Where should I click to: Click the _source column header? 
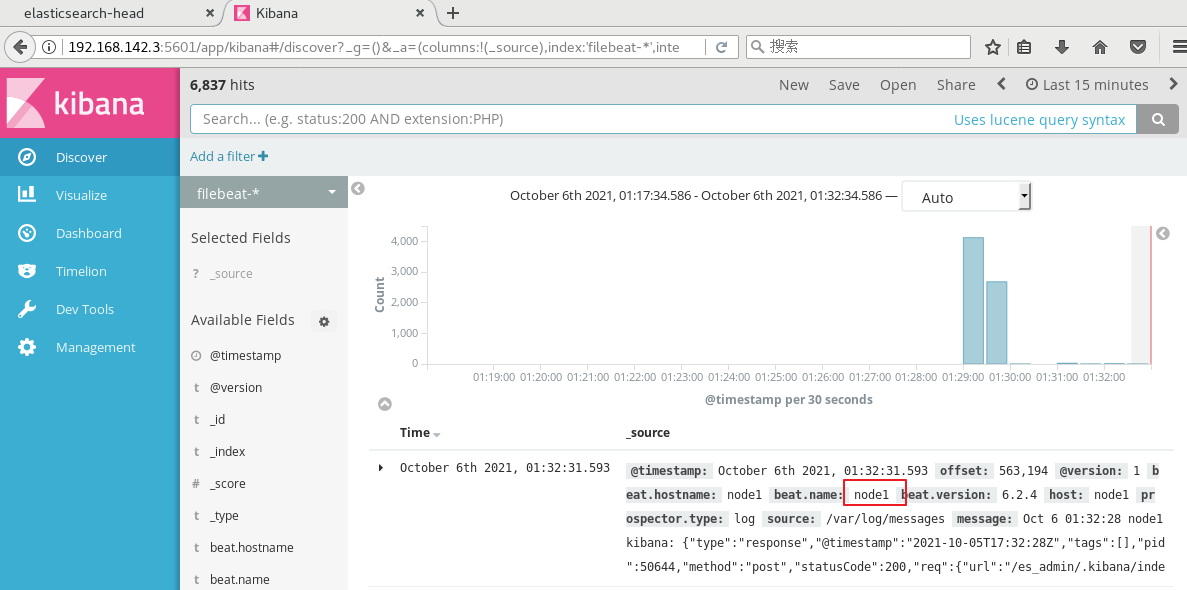tap(647, 432)
